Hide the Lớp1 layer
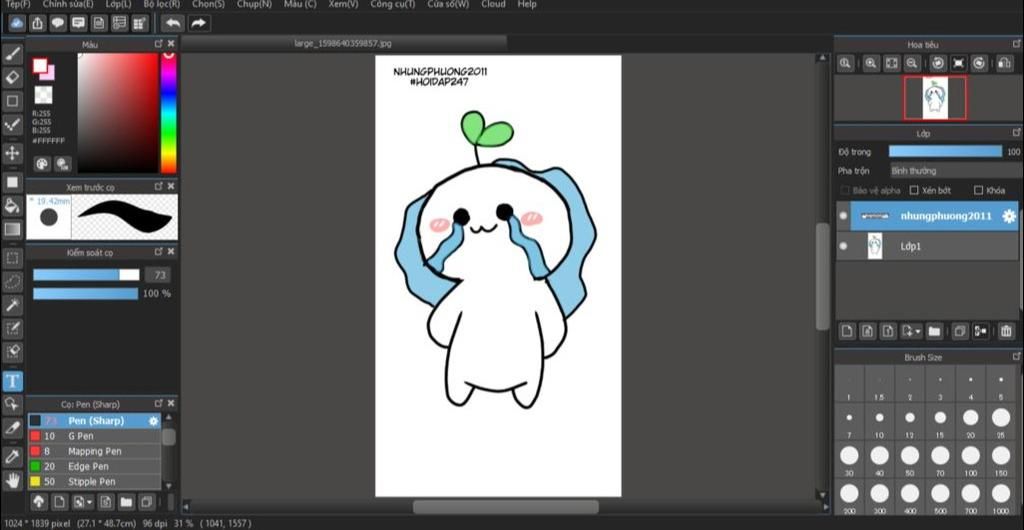Screen dimensions: 1024x530 click(843, 246)
